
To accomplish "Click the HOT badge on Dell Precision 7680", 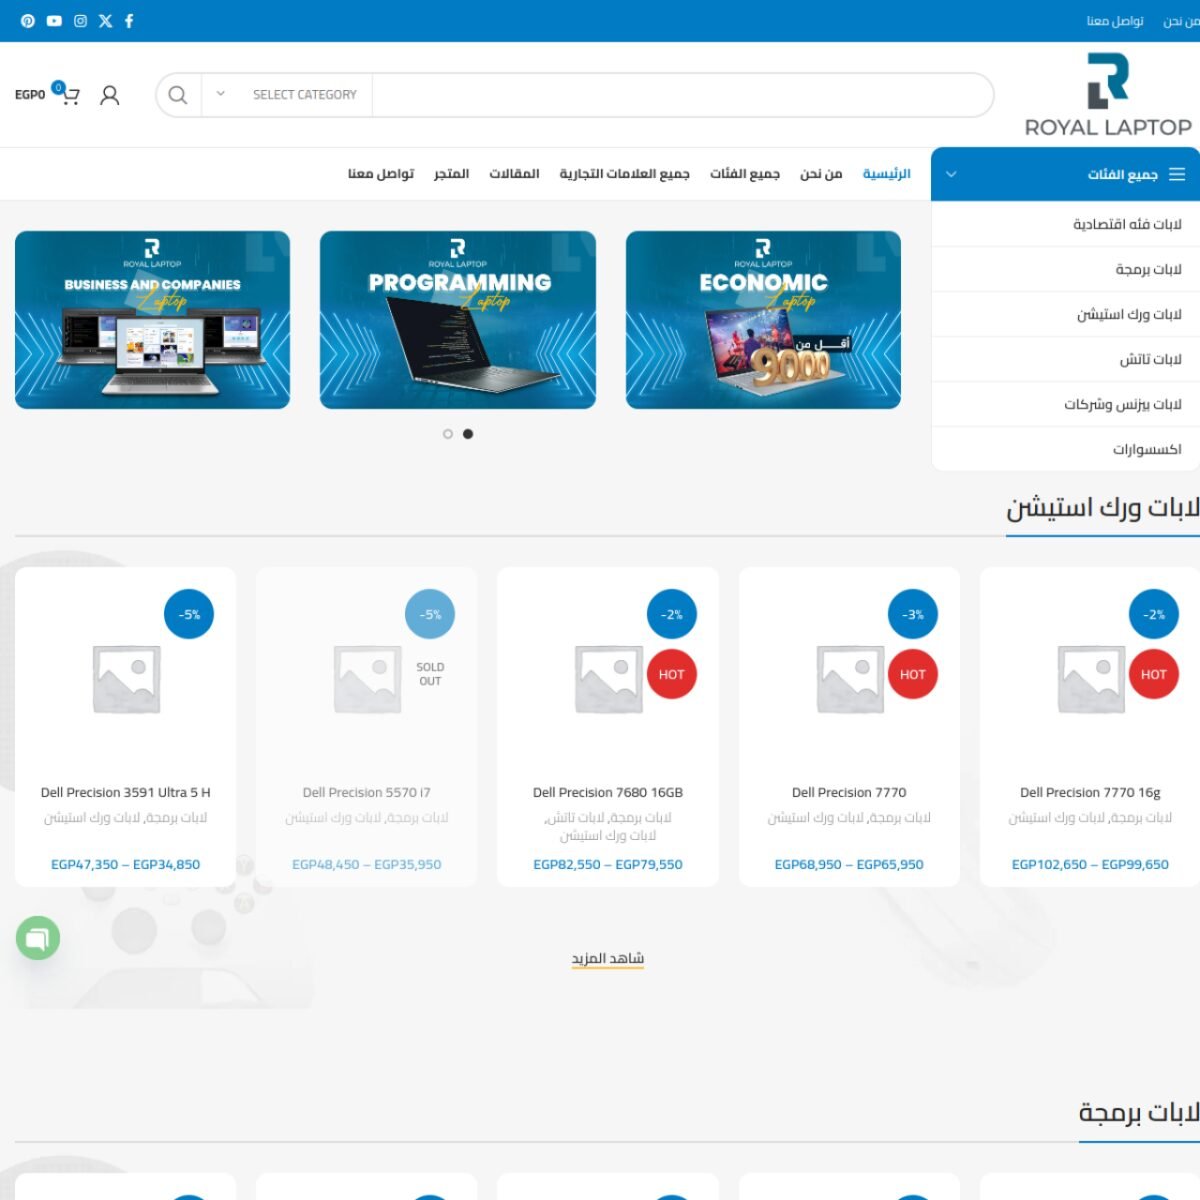I will click(672, 675).
